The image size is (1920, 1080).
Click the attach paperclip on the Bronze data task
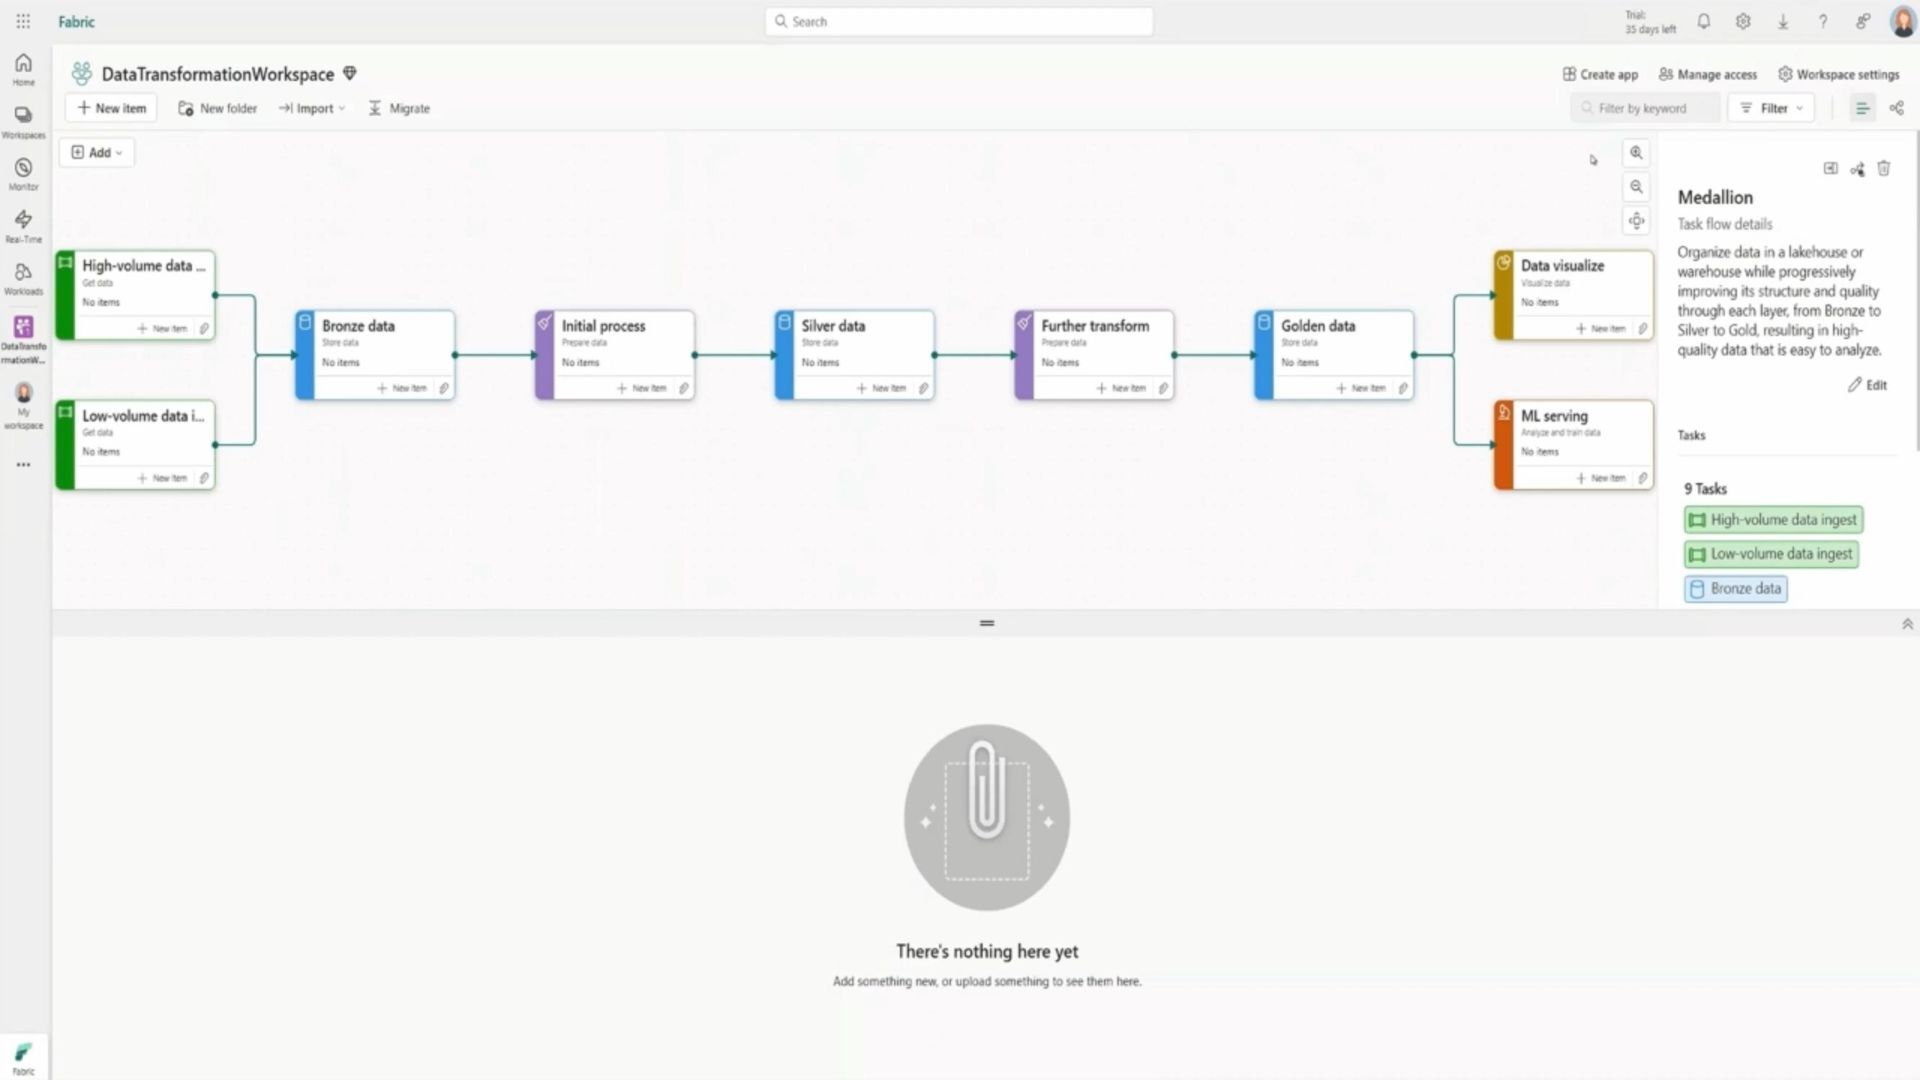[x=444, y=388]
